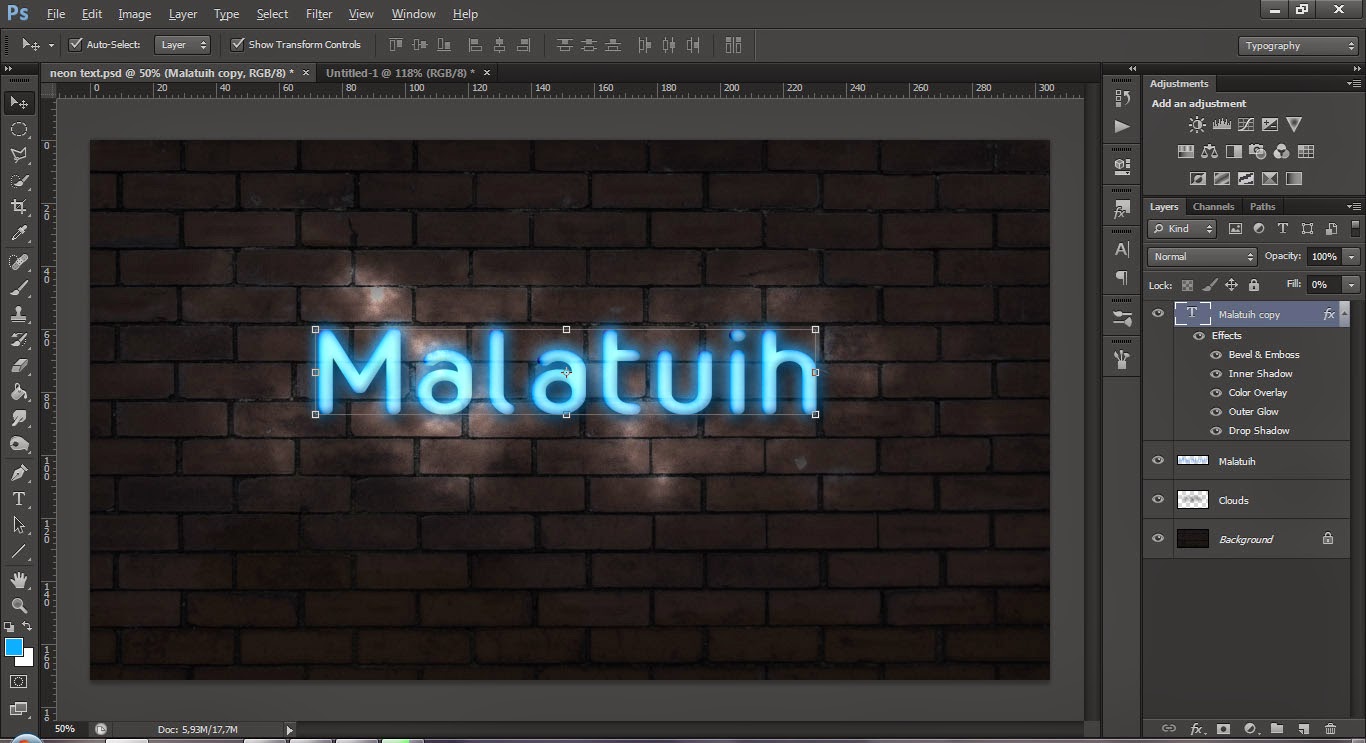This screenshot has width=1366, height=743.
Task: Toggle visibility of the Clouds layer
Action: [1157, 499]
